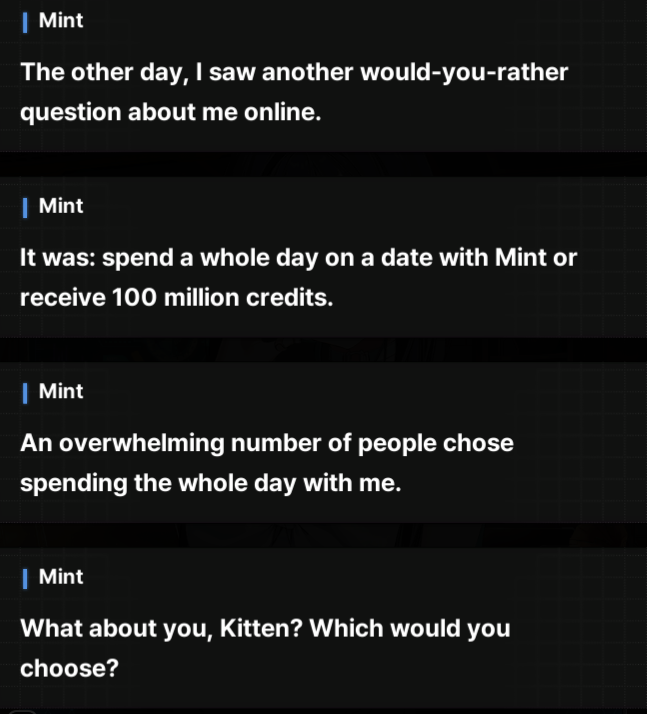
Task: Select the Mint name above 'It was: spend'
Action: pyautogui.click(x=61, y=206)
